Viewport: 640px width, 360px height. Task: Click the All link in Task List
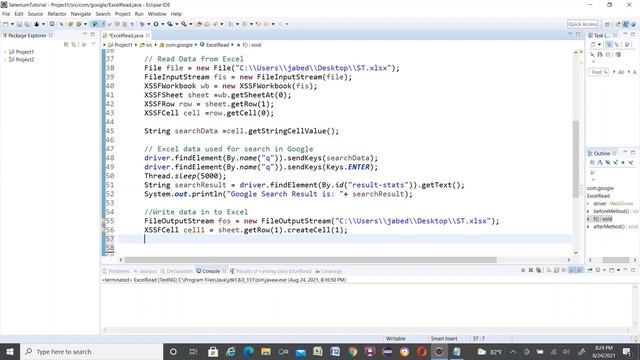coord(621,72)
